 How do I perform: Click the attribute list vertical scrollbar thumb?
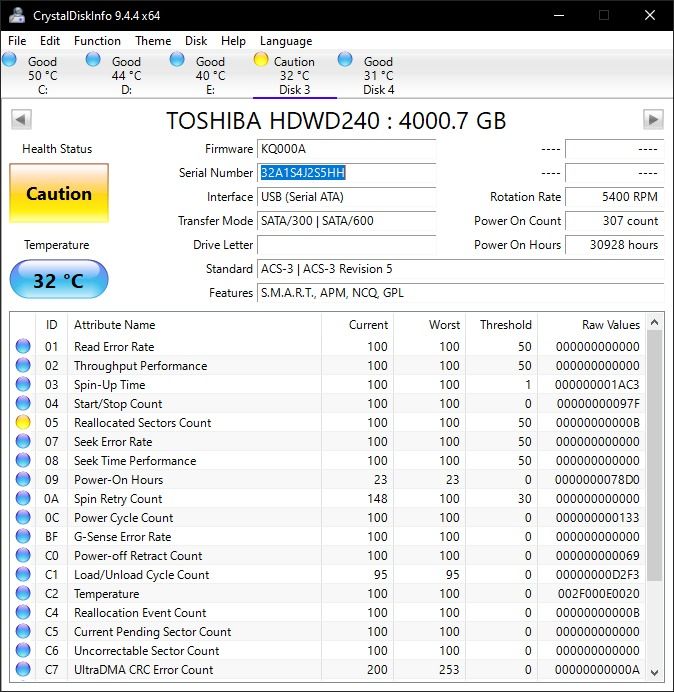[x=655, y=456]
